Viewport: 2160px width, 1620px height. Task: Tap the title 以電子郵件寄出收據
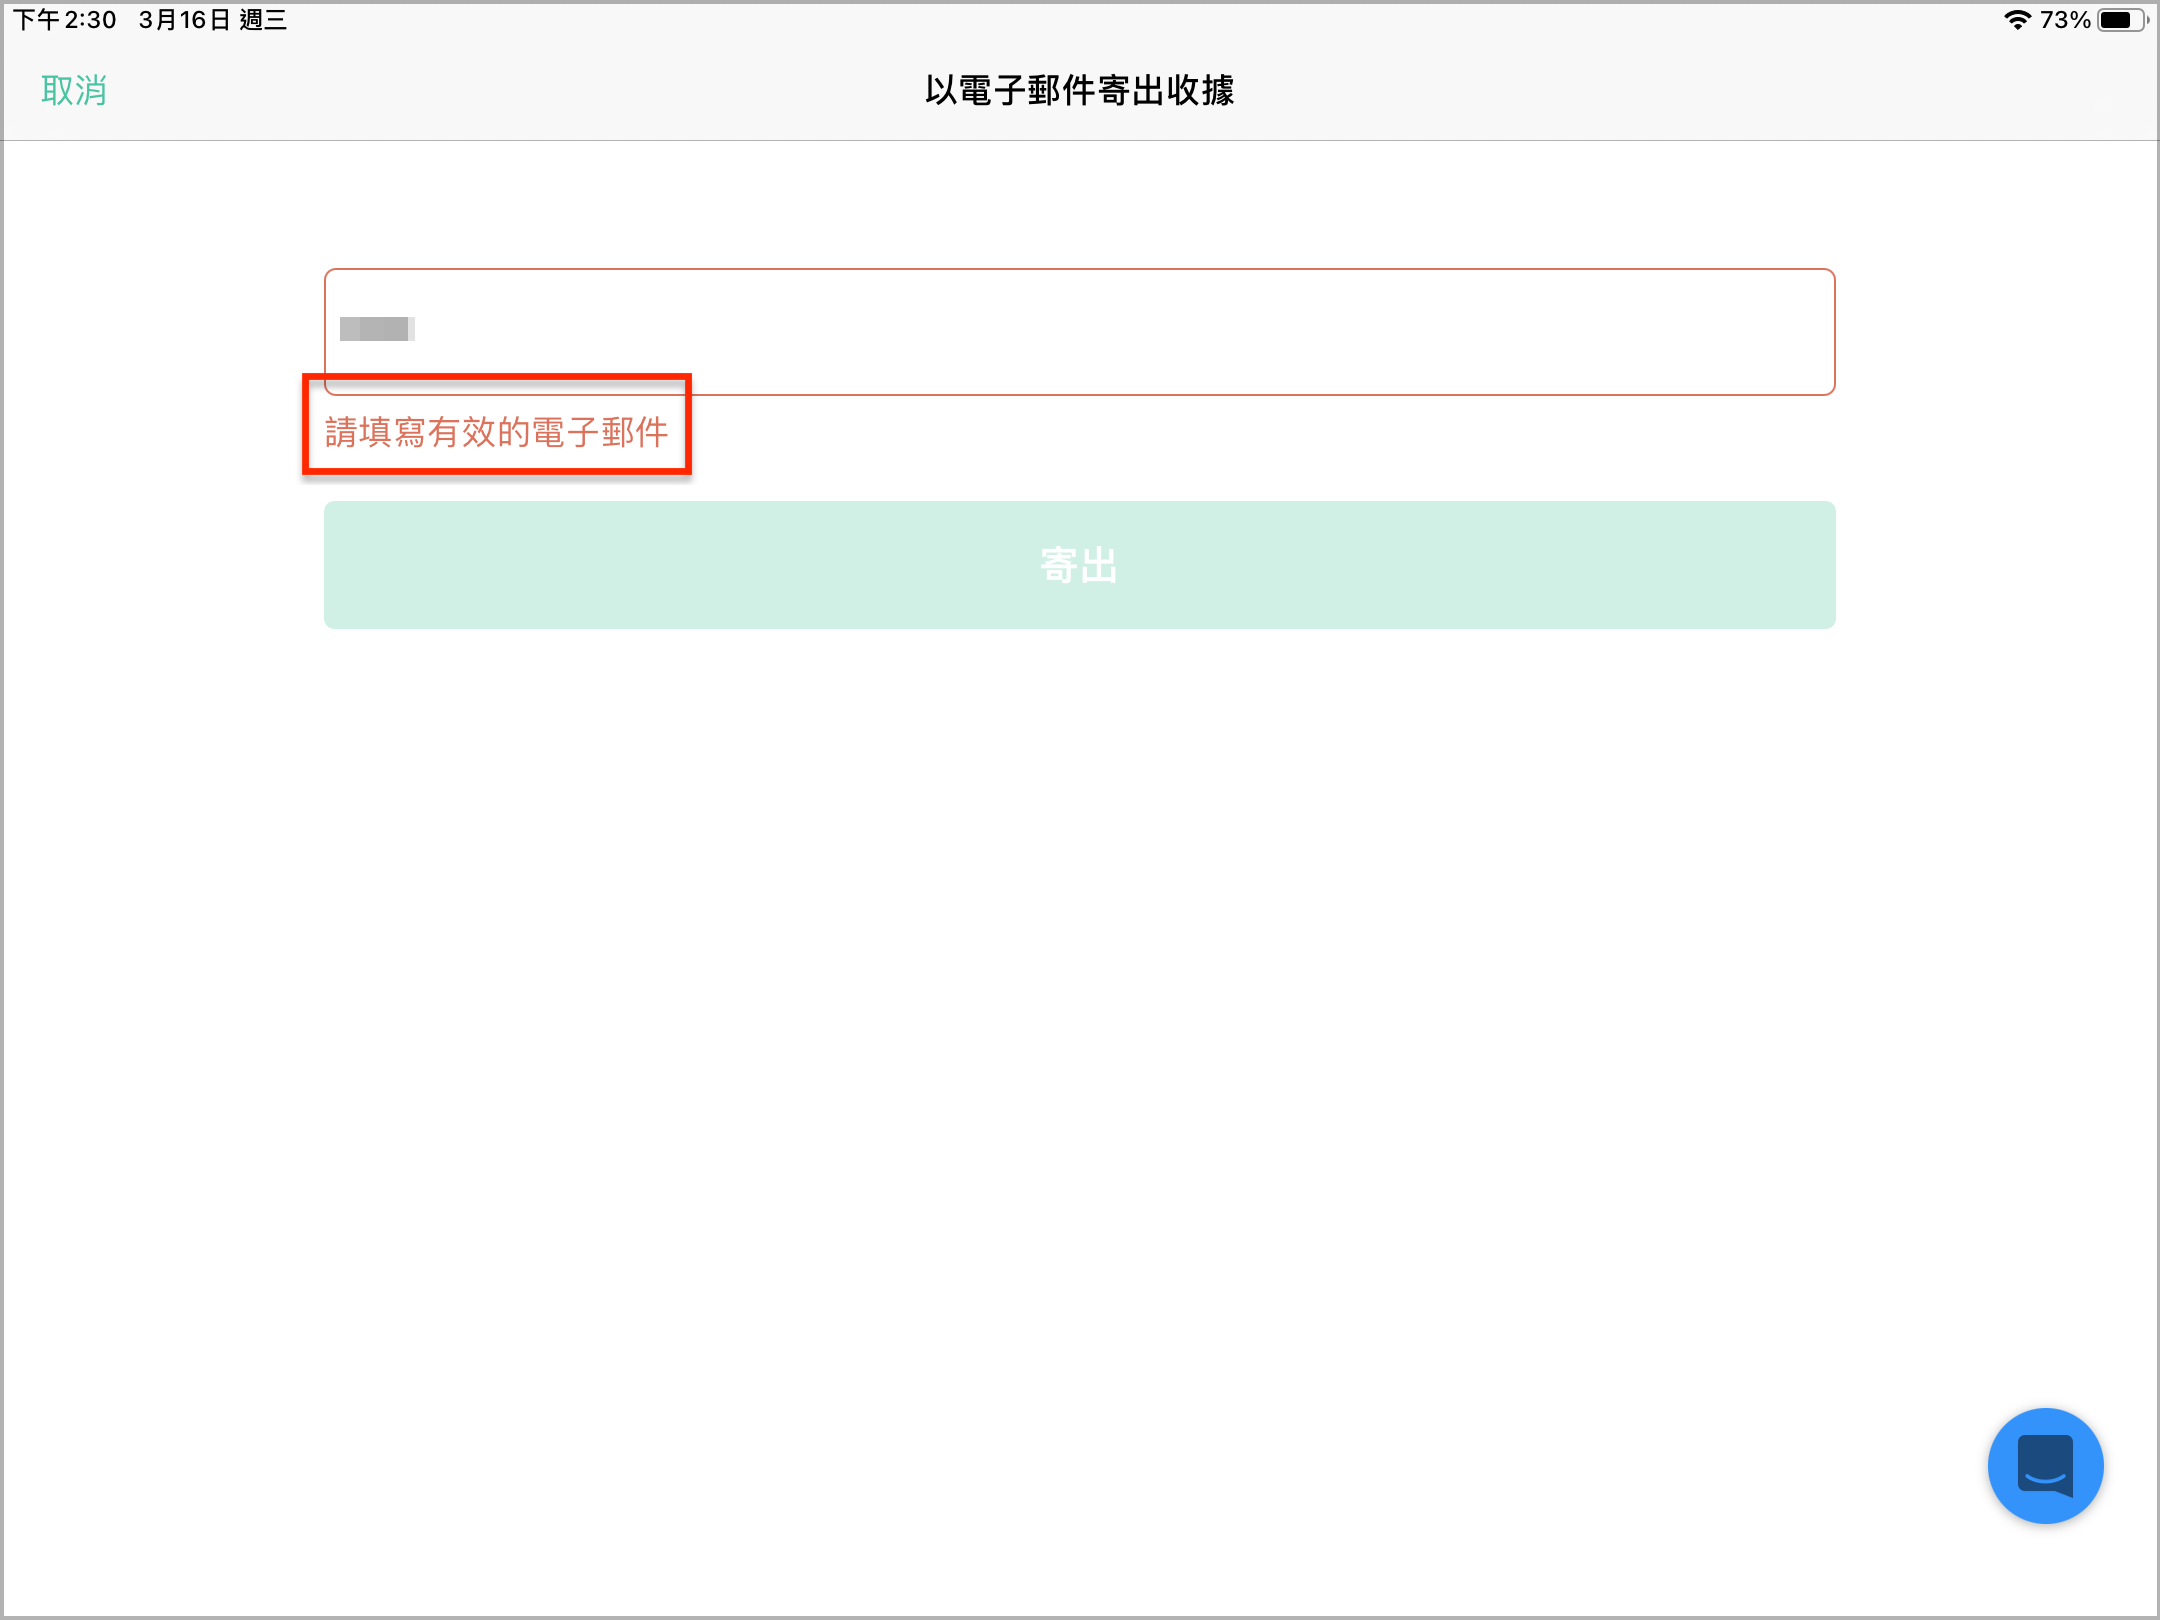pos(1079,91)
